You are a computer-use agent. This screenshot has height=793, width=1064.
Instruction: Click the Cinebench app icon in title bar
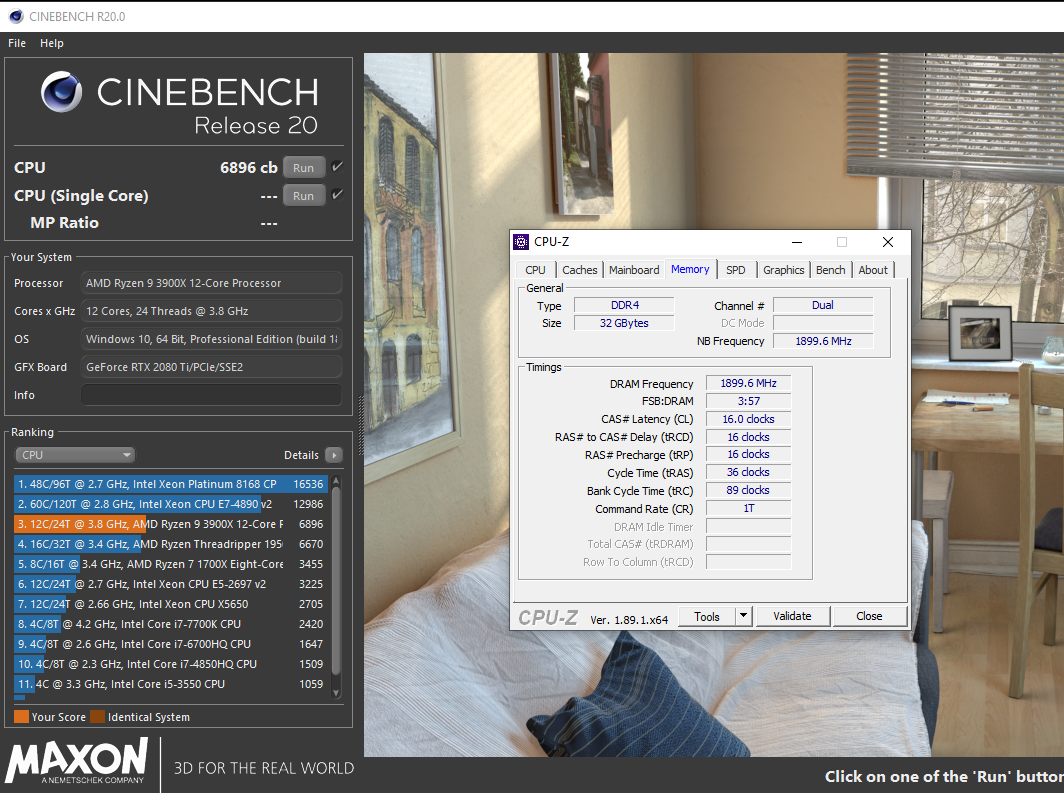(15, 16)
